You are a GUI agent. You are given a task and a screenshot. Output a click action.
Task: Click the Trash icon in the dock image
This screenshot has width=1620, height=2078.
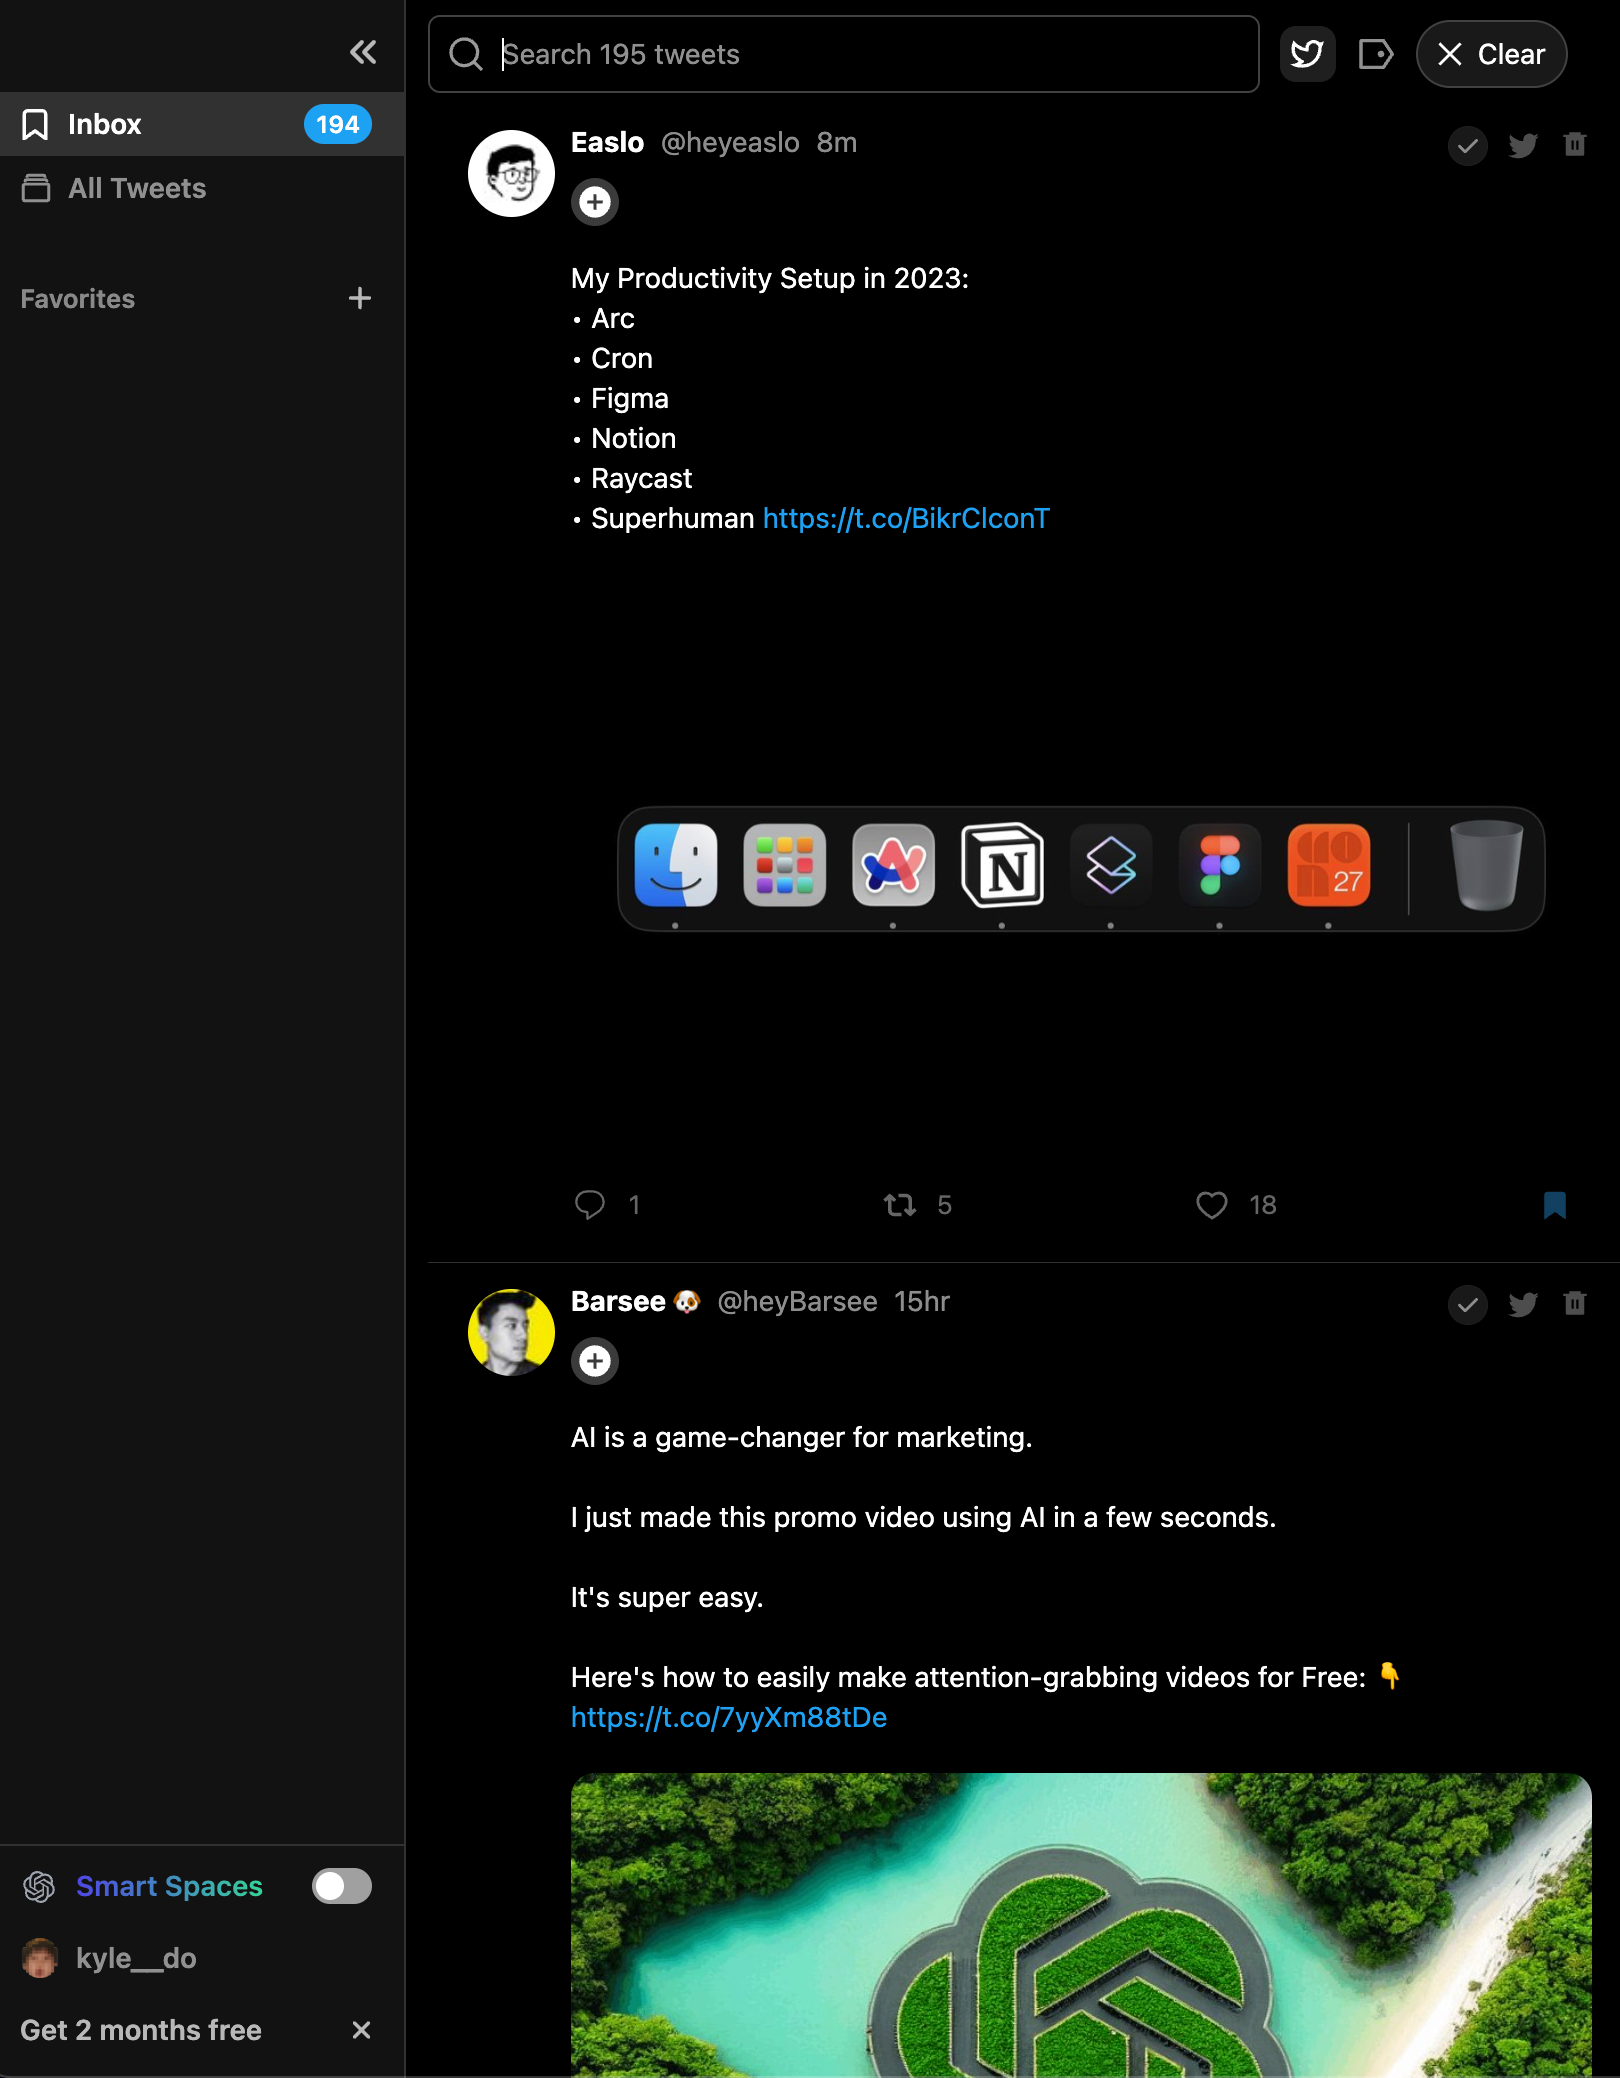click(1486, 865)
